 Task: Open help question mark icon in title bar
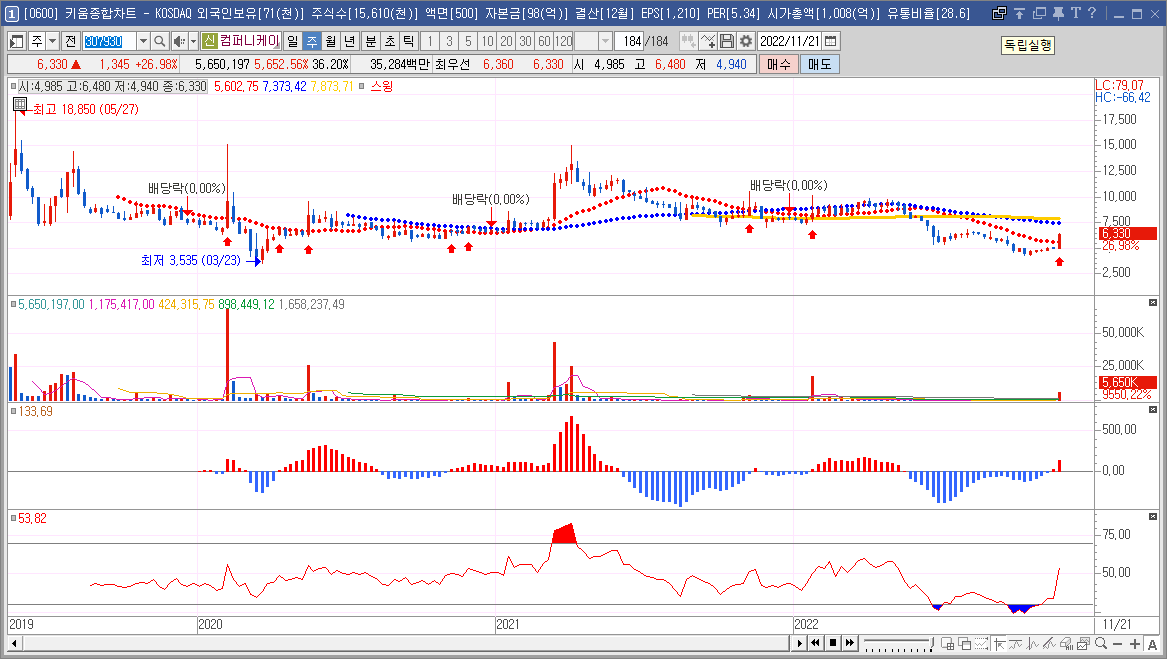point(1092,13)
